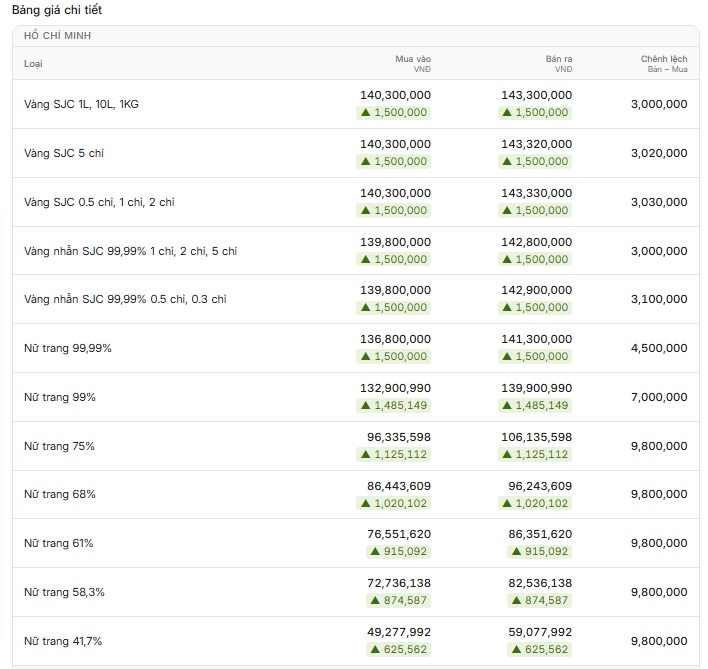Click the green up-arrow badge under 140,300,000 for SJC 1L
This screenshot has height=669, width=708.
tap(393, 112)
